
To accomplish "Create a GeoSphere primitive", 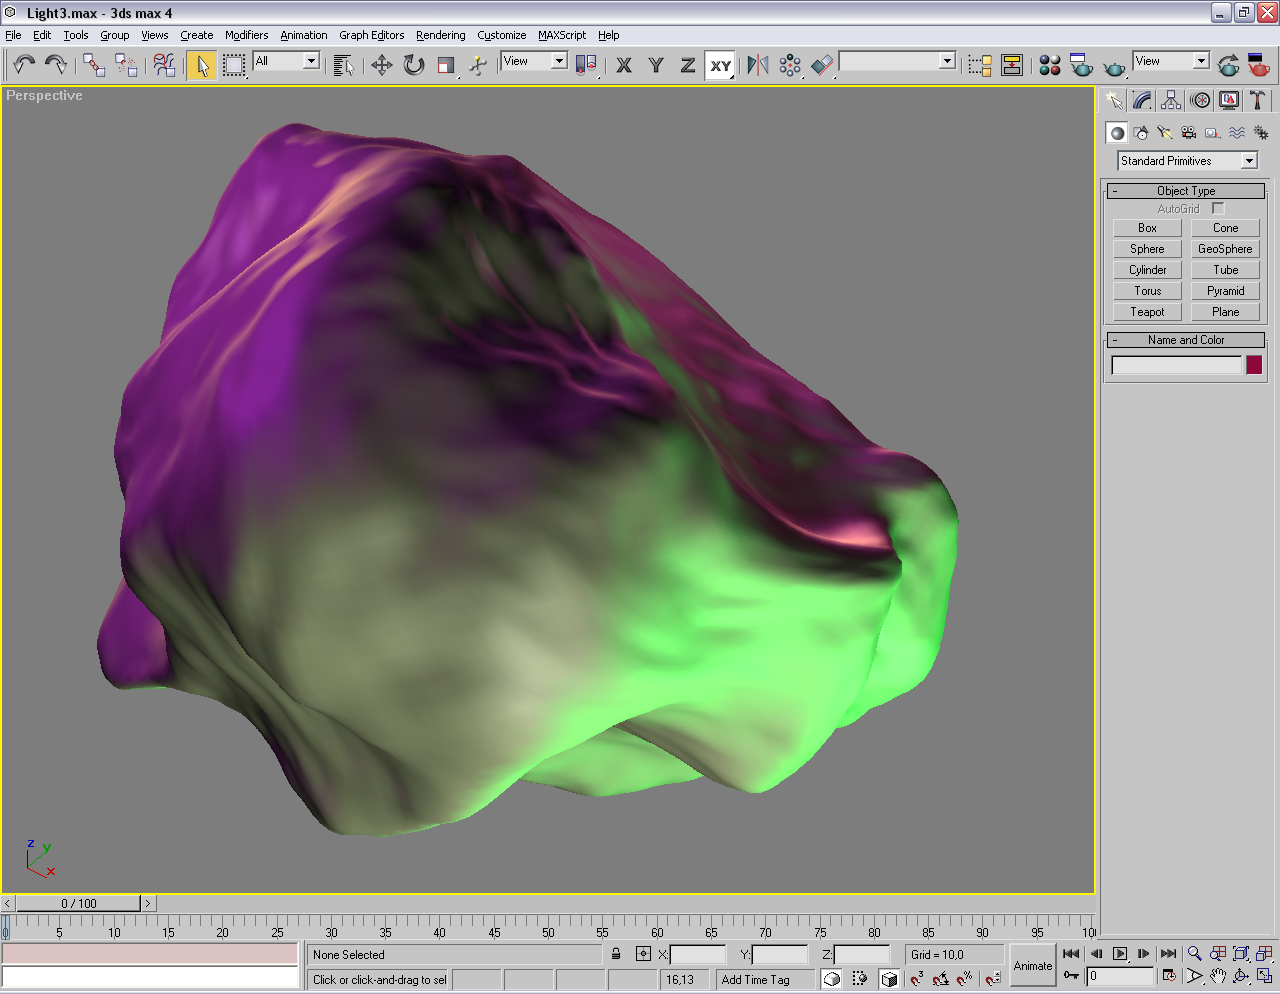I will click(1225, 249).
